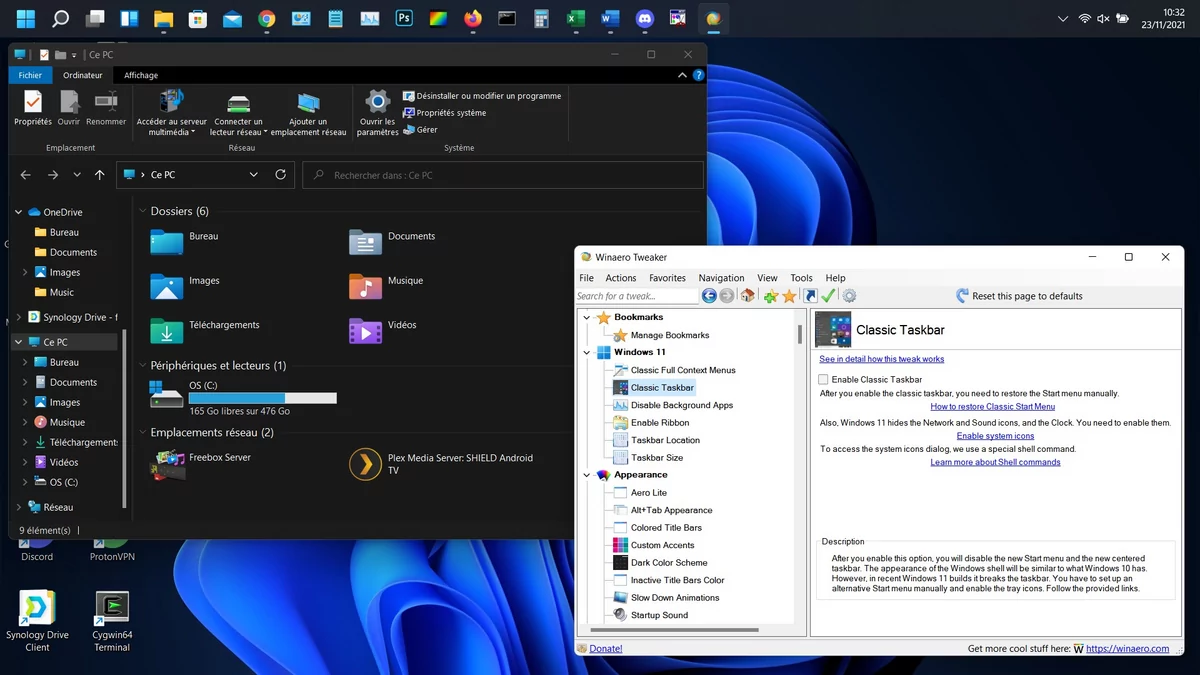The width and height of the screenshot is (1200, 675).
Task: Click the 'Search for a tweak' field
Action: pyautogui.click(x=637, y=296)
